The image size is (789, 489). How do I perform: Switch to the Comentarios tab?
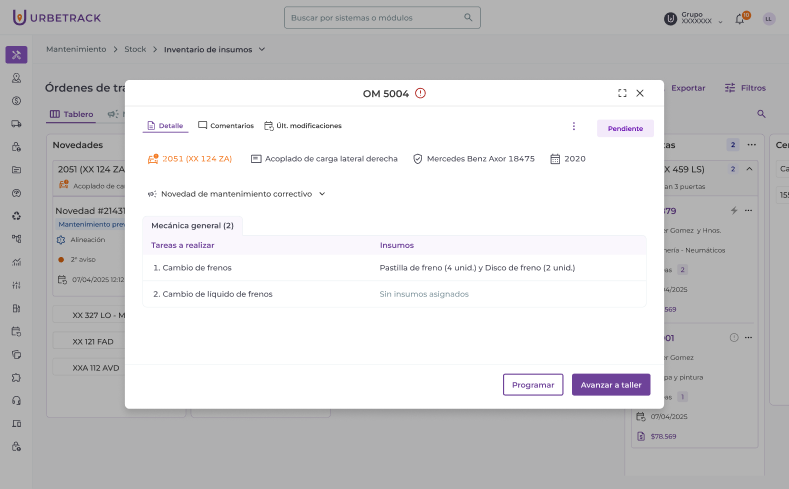225,126
